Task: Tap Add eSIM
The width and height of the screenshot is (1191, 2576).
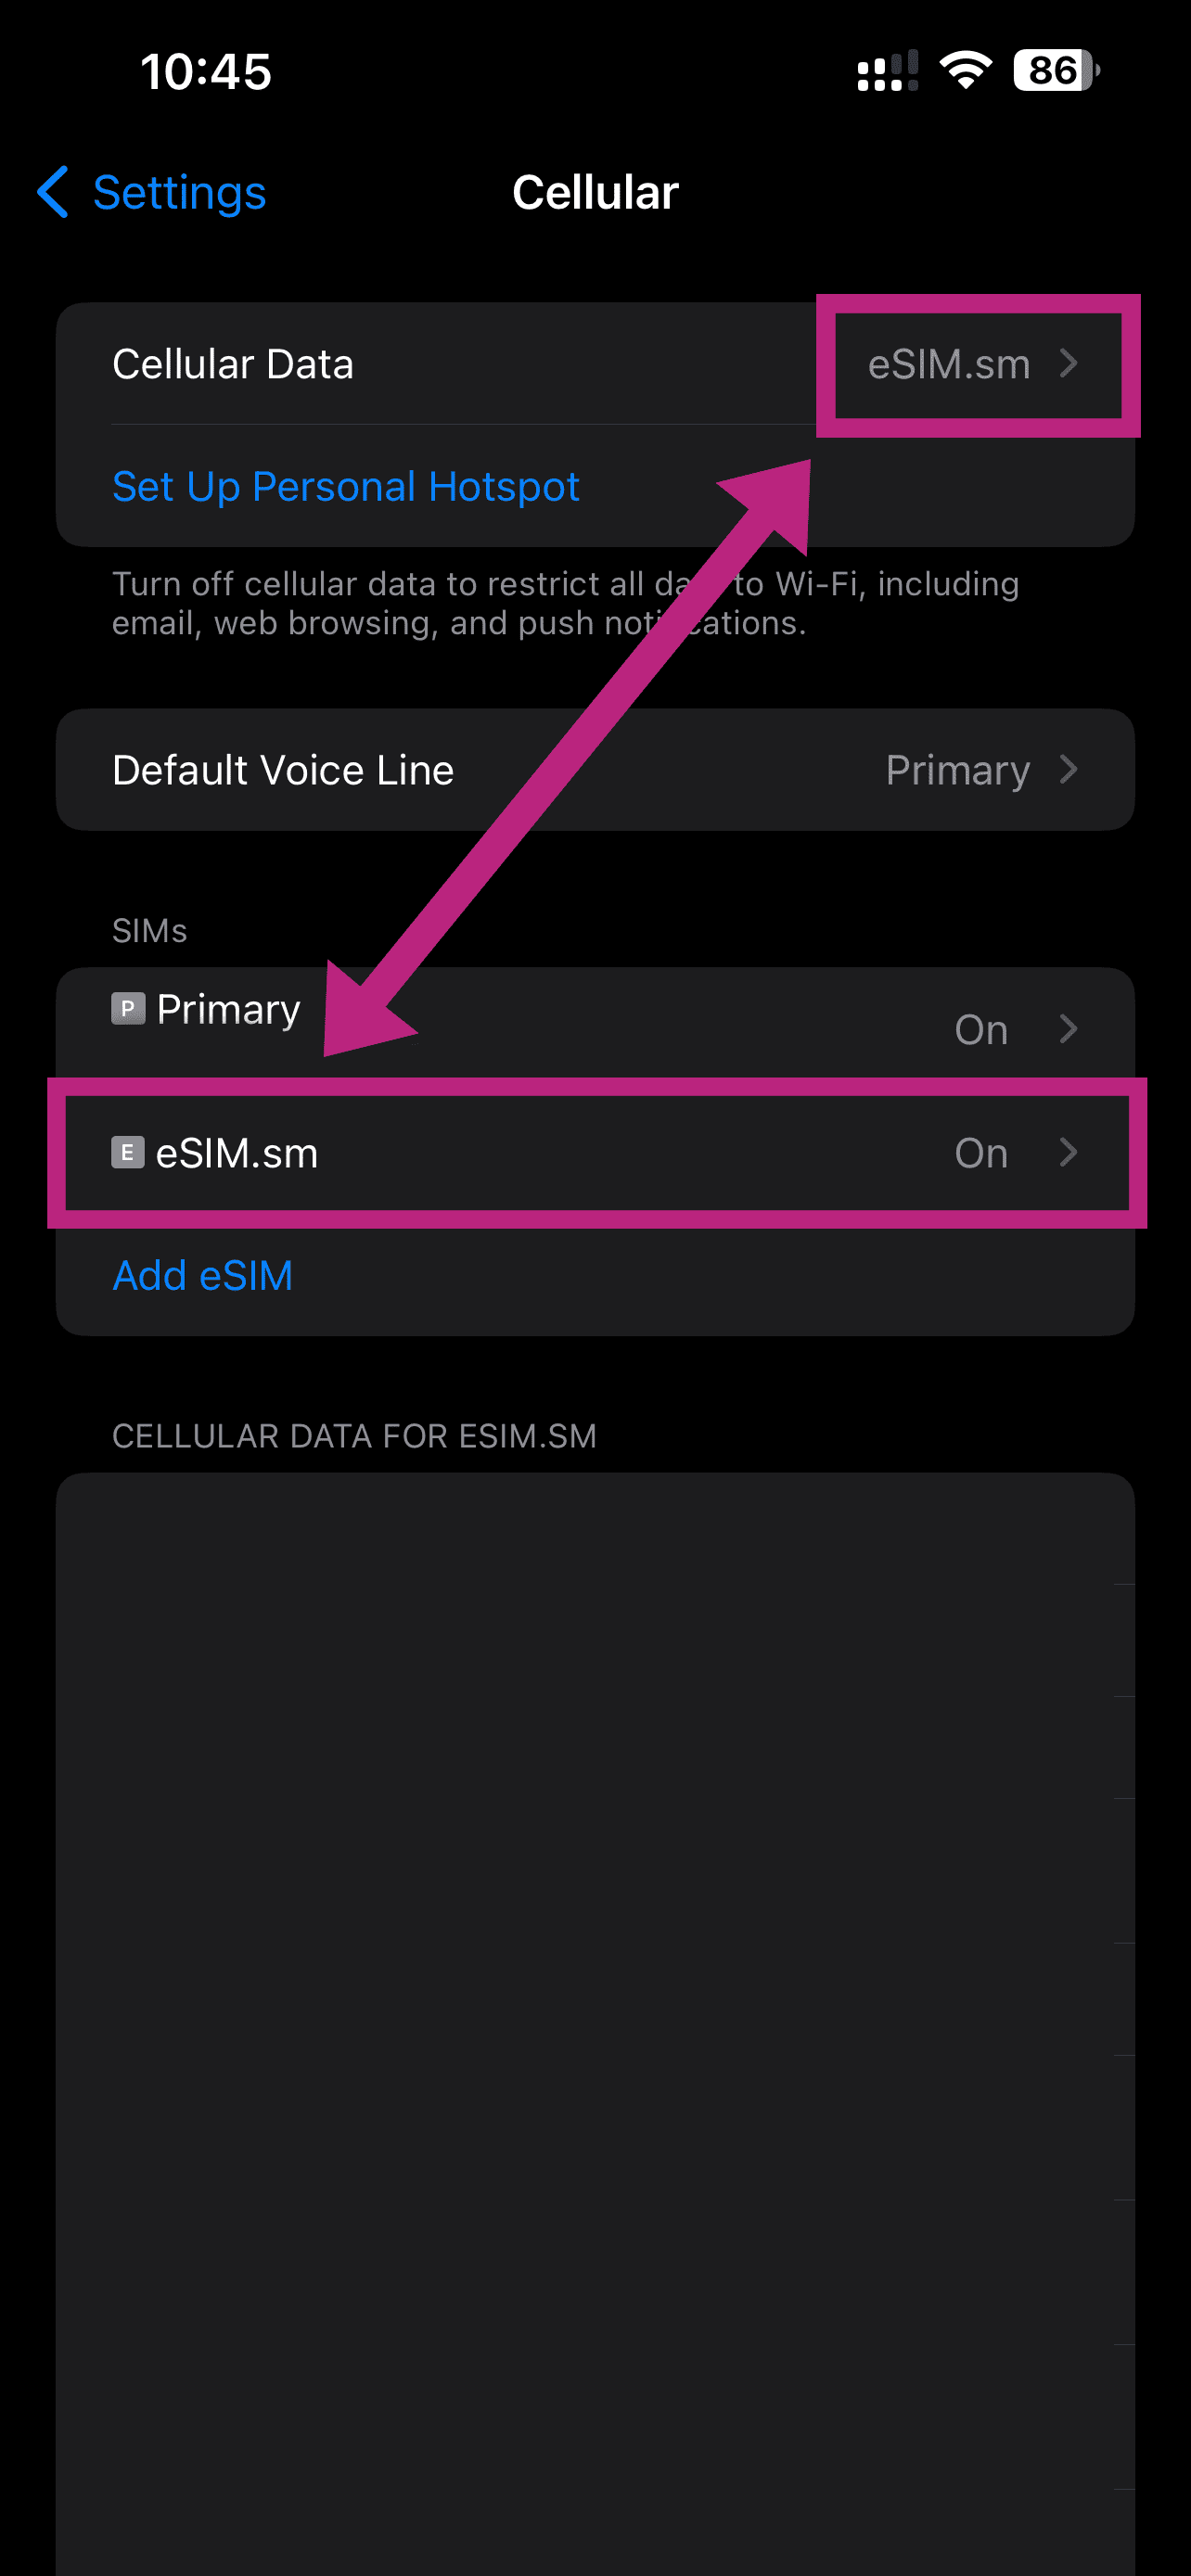Action: point(202,1275)
